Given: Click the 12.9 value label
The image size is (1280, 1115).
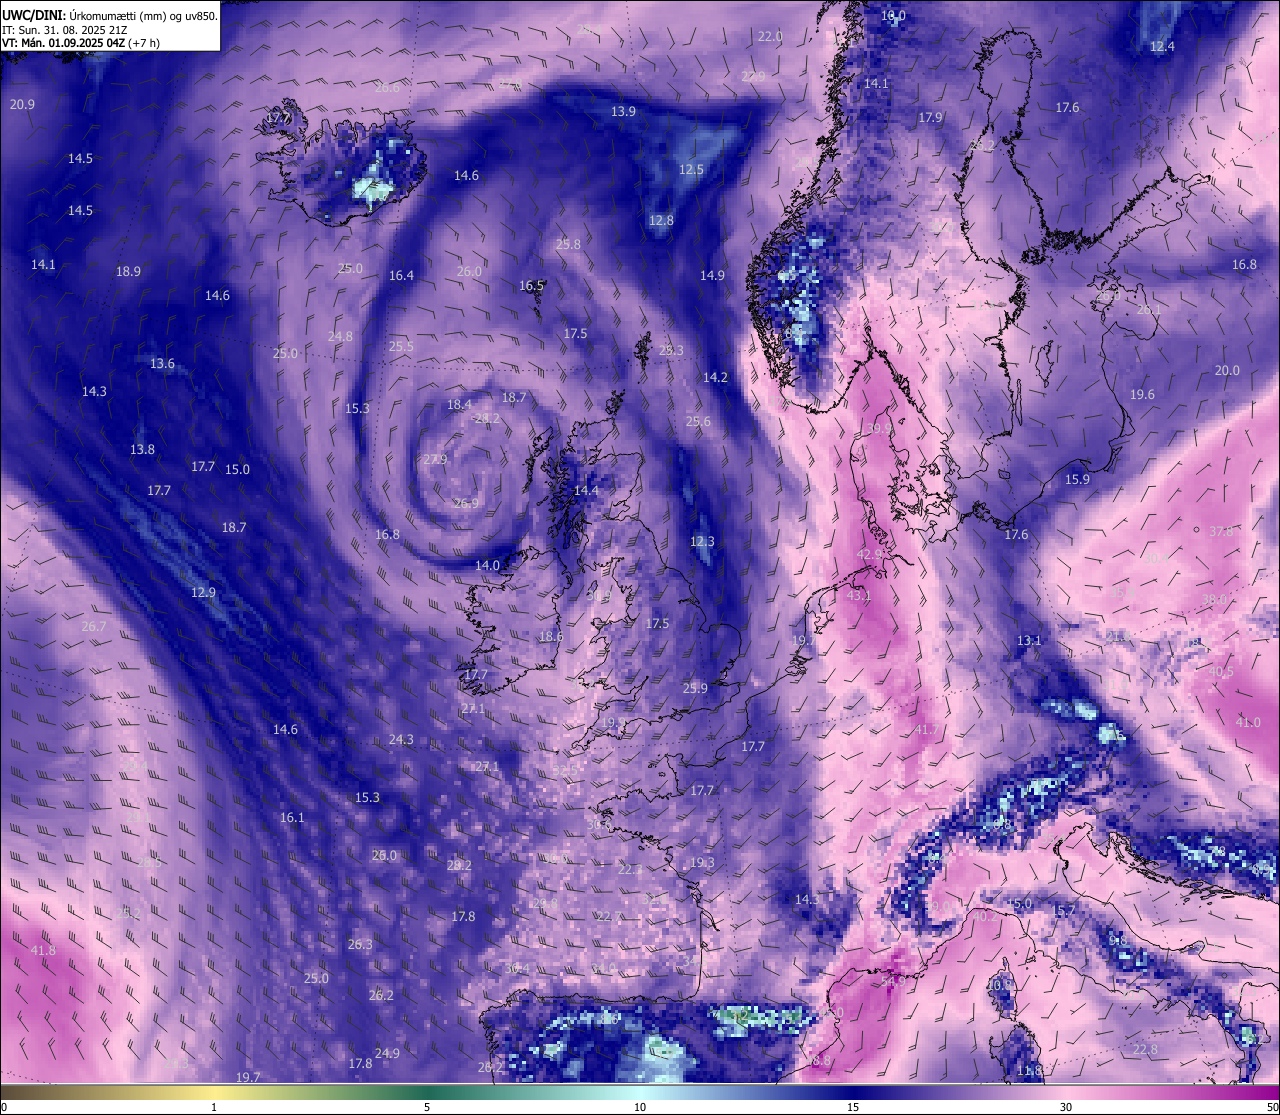Looking at the screenshot, I should point(203,592).
